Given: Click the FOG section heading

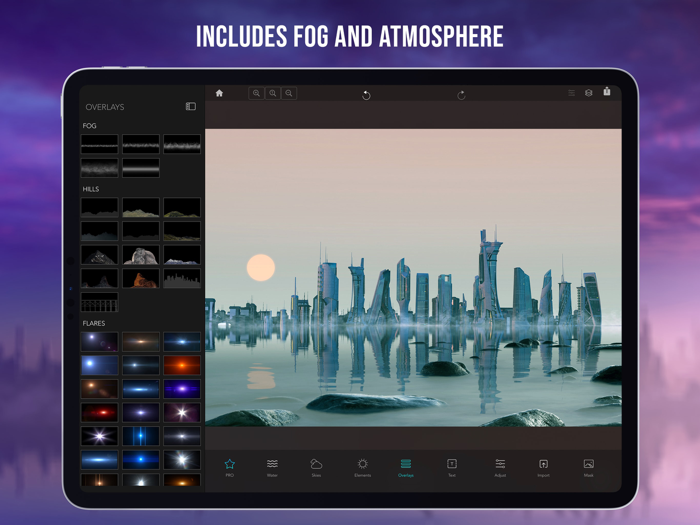Looking at the screenshot, I should click(x=89, y=126).
